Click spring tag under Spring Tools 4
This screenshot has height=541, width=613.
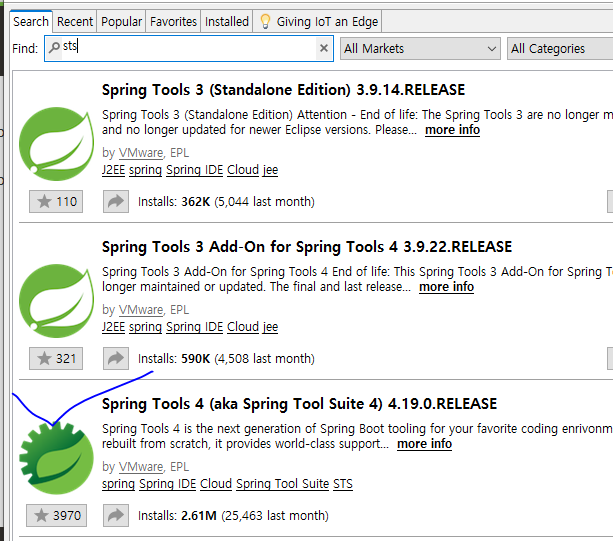[x=118, y=484]
